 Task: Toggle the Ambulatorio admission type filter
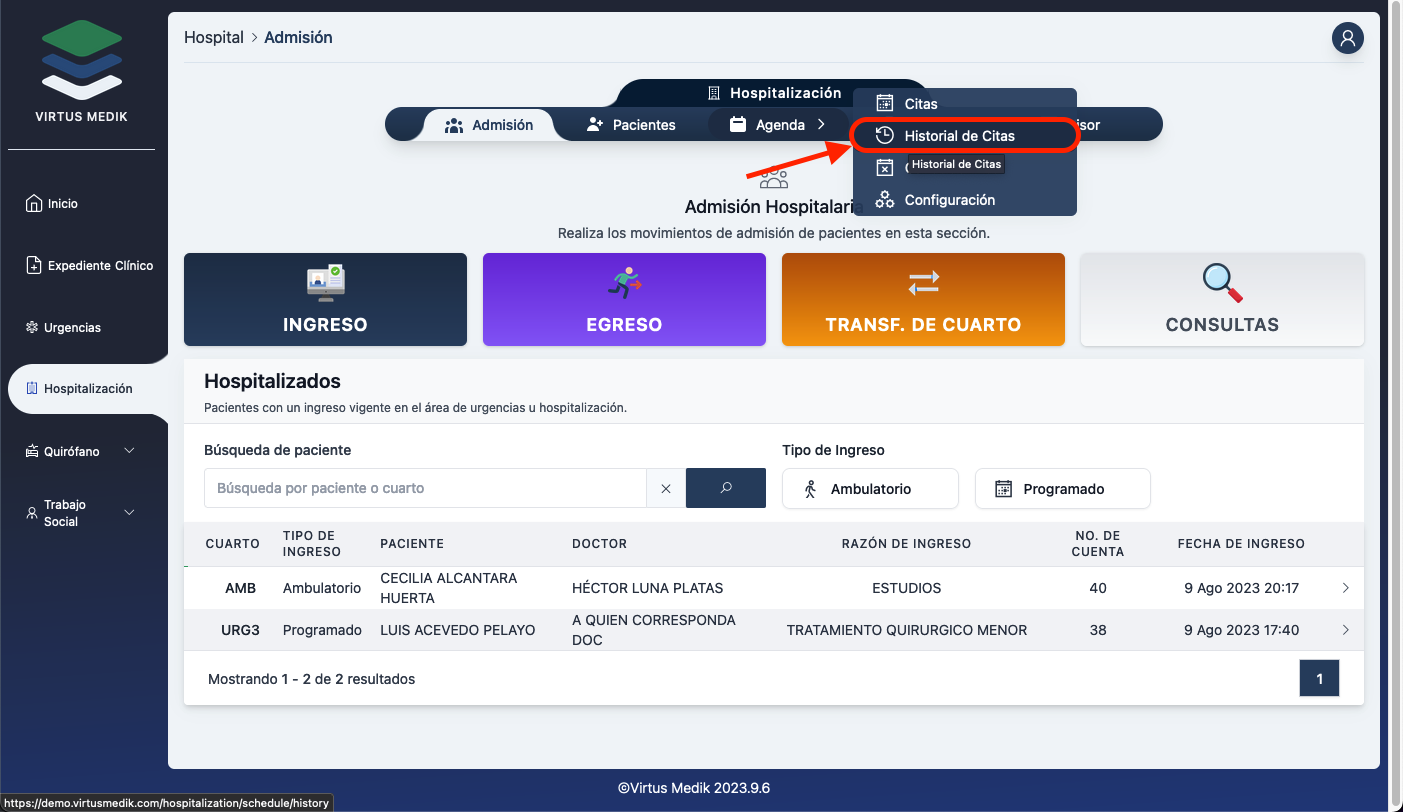pyautogui.click(x=869, y=489)
